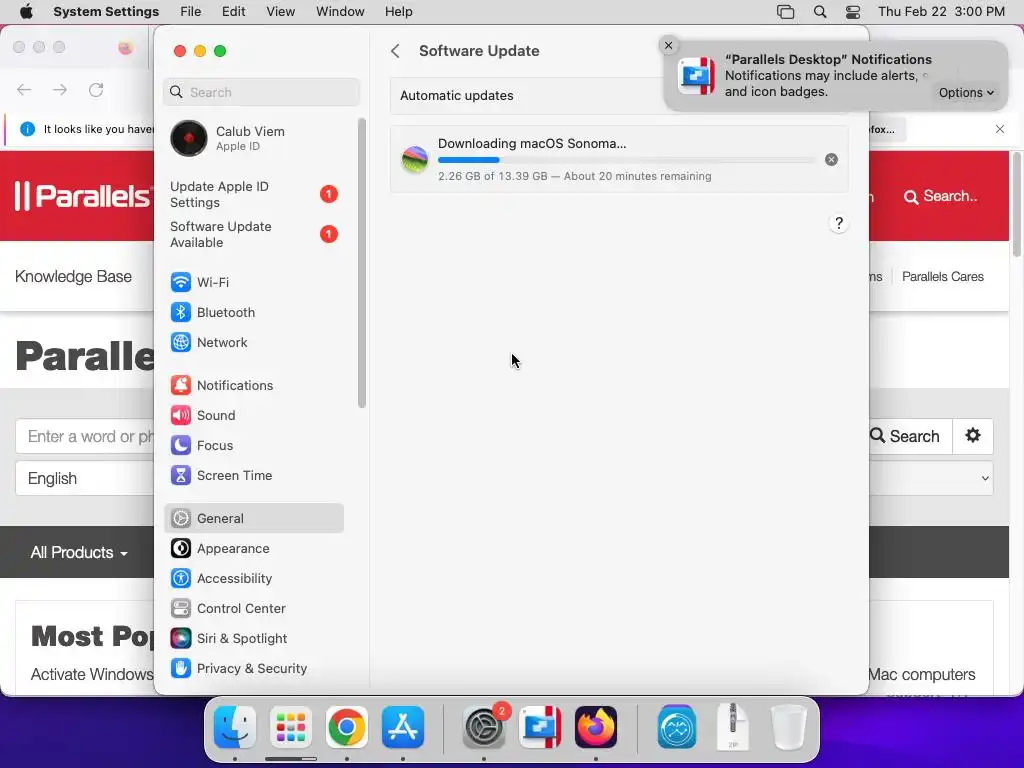The image size is (1024, 768).
Task: Click the macOS Sonoma download progress bar
Action: coord(626,160)
